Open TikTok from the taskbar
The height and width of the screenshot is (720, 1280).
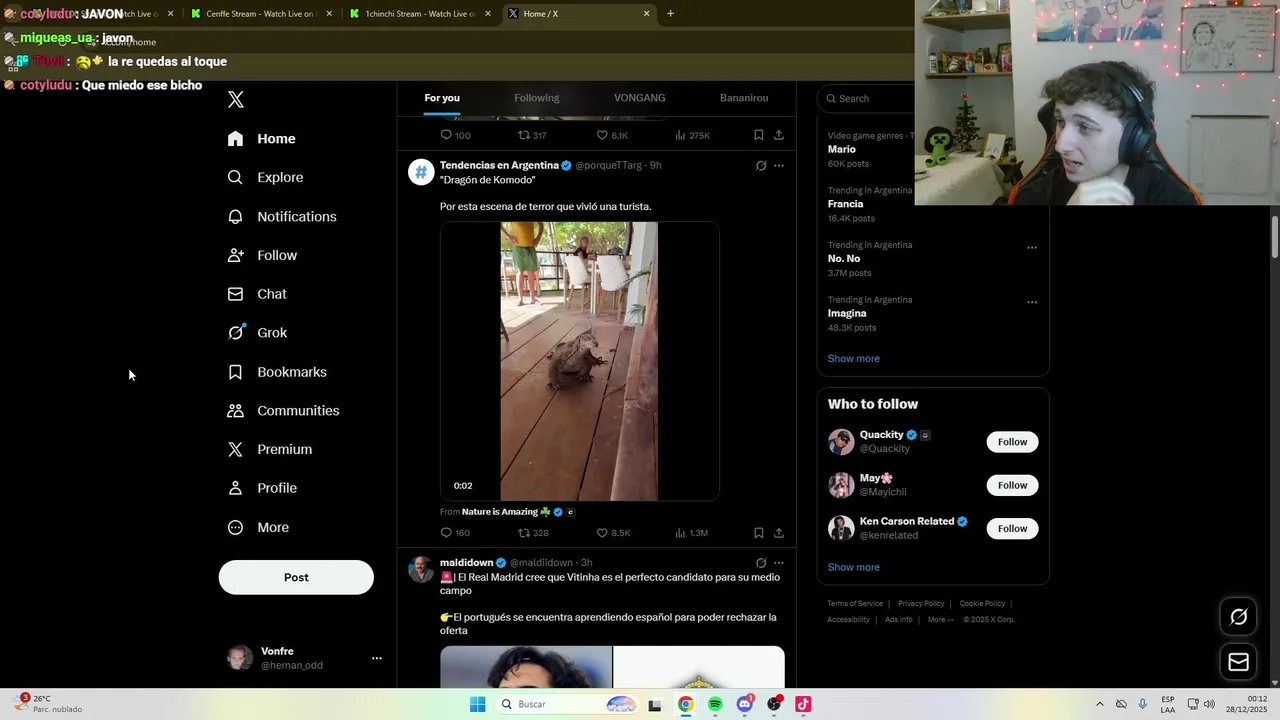pos(803,704)
